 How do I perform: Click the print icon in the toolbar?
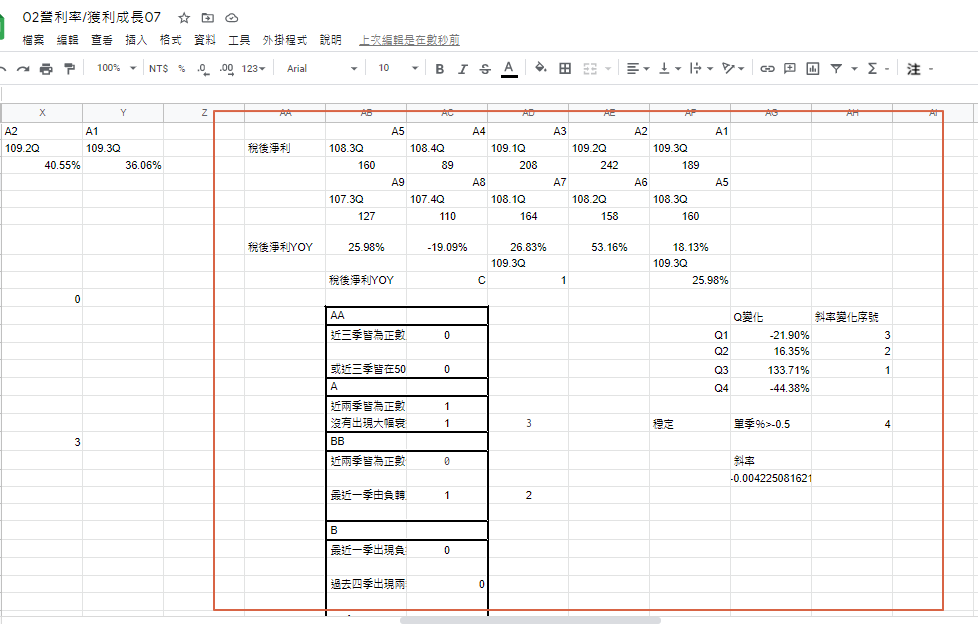45,69
